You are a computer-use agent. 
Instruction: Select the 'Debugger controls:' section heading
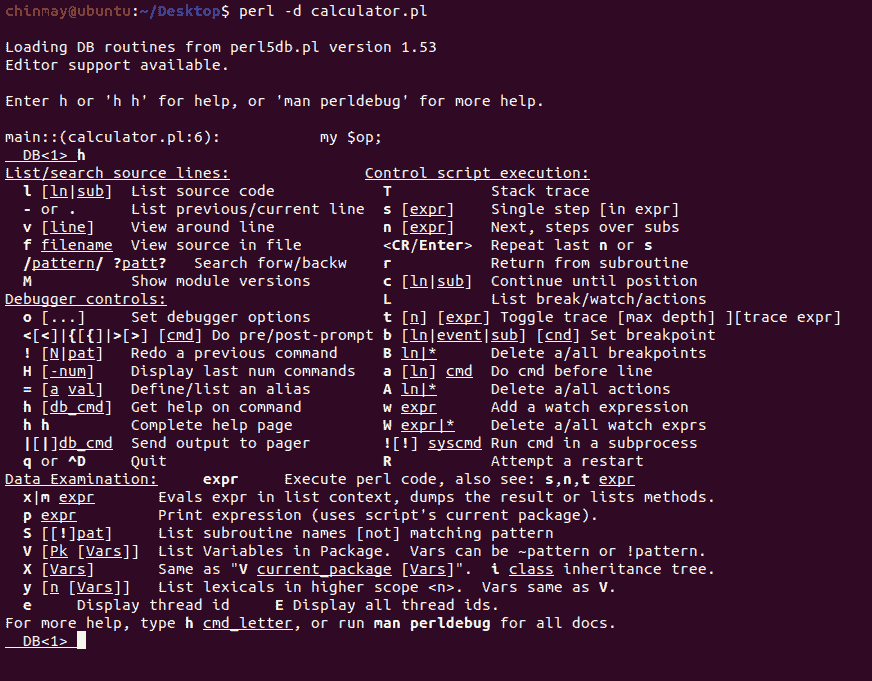(x=86, y=299)
